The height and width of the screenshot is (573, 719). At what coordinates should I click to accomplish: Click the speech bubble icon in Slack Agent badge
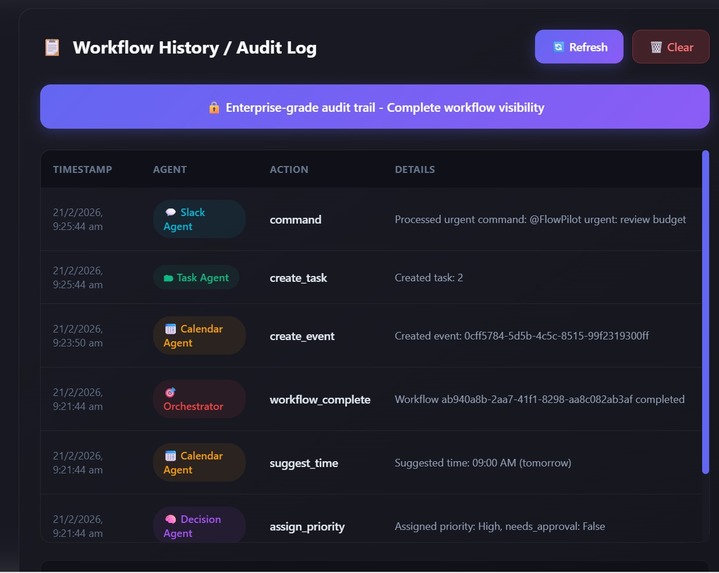[171, 212]
